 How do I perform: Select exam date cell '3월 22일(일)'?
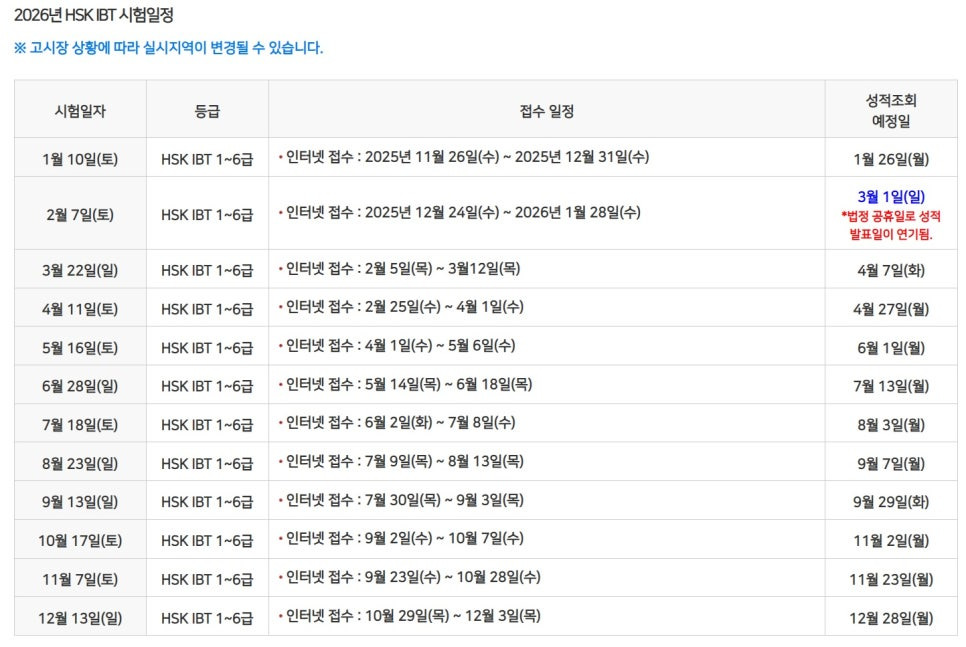tap(80, 270)
